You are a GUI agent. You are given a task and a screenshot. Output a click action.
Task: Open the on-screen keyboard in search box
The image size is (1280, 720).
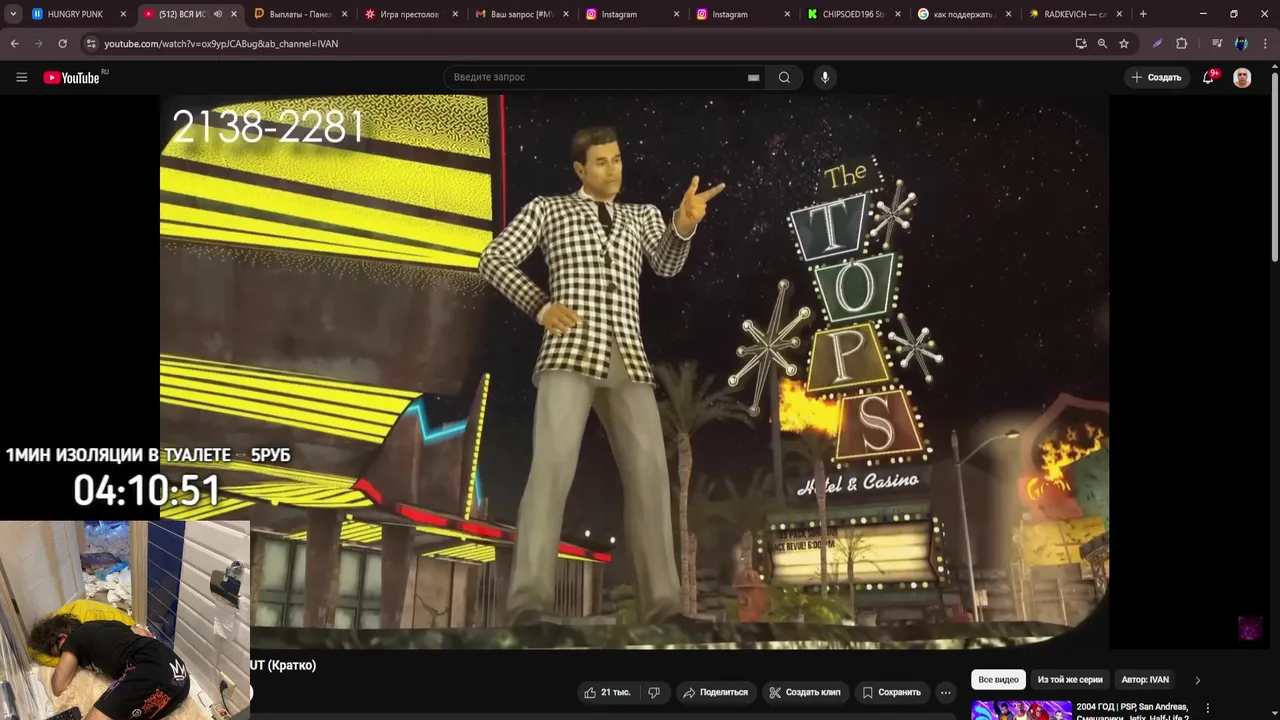(753, 77)
